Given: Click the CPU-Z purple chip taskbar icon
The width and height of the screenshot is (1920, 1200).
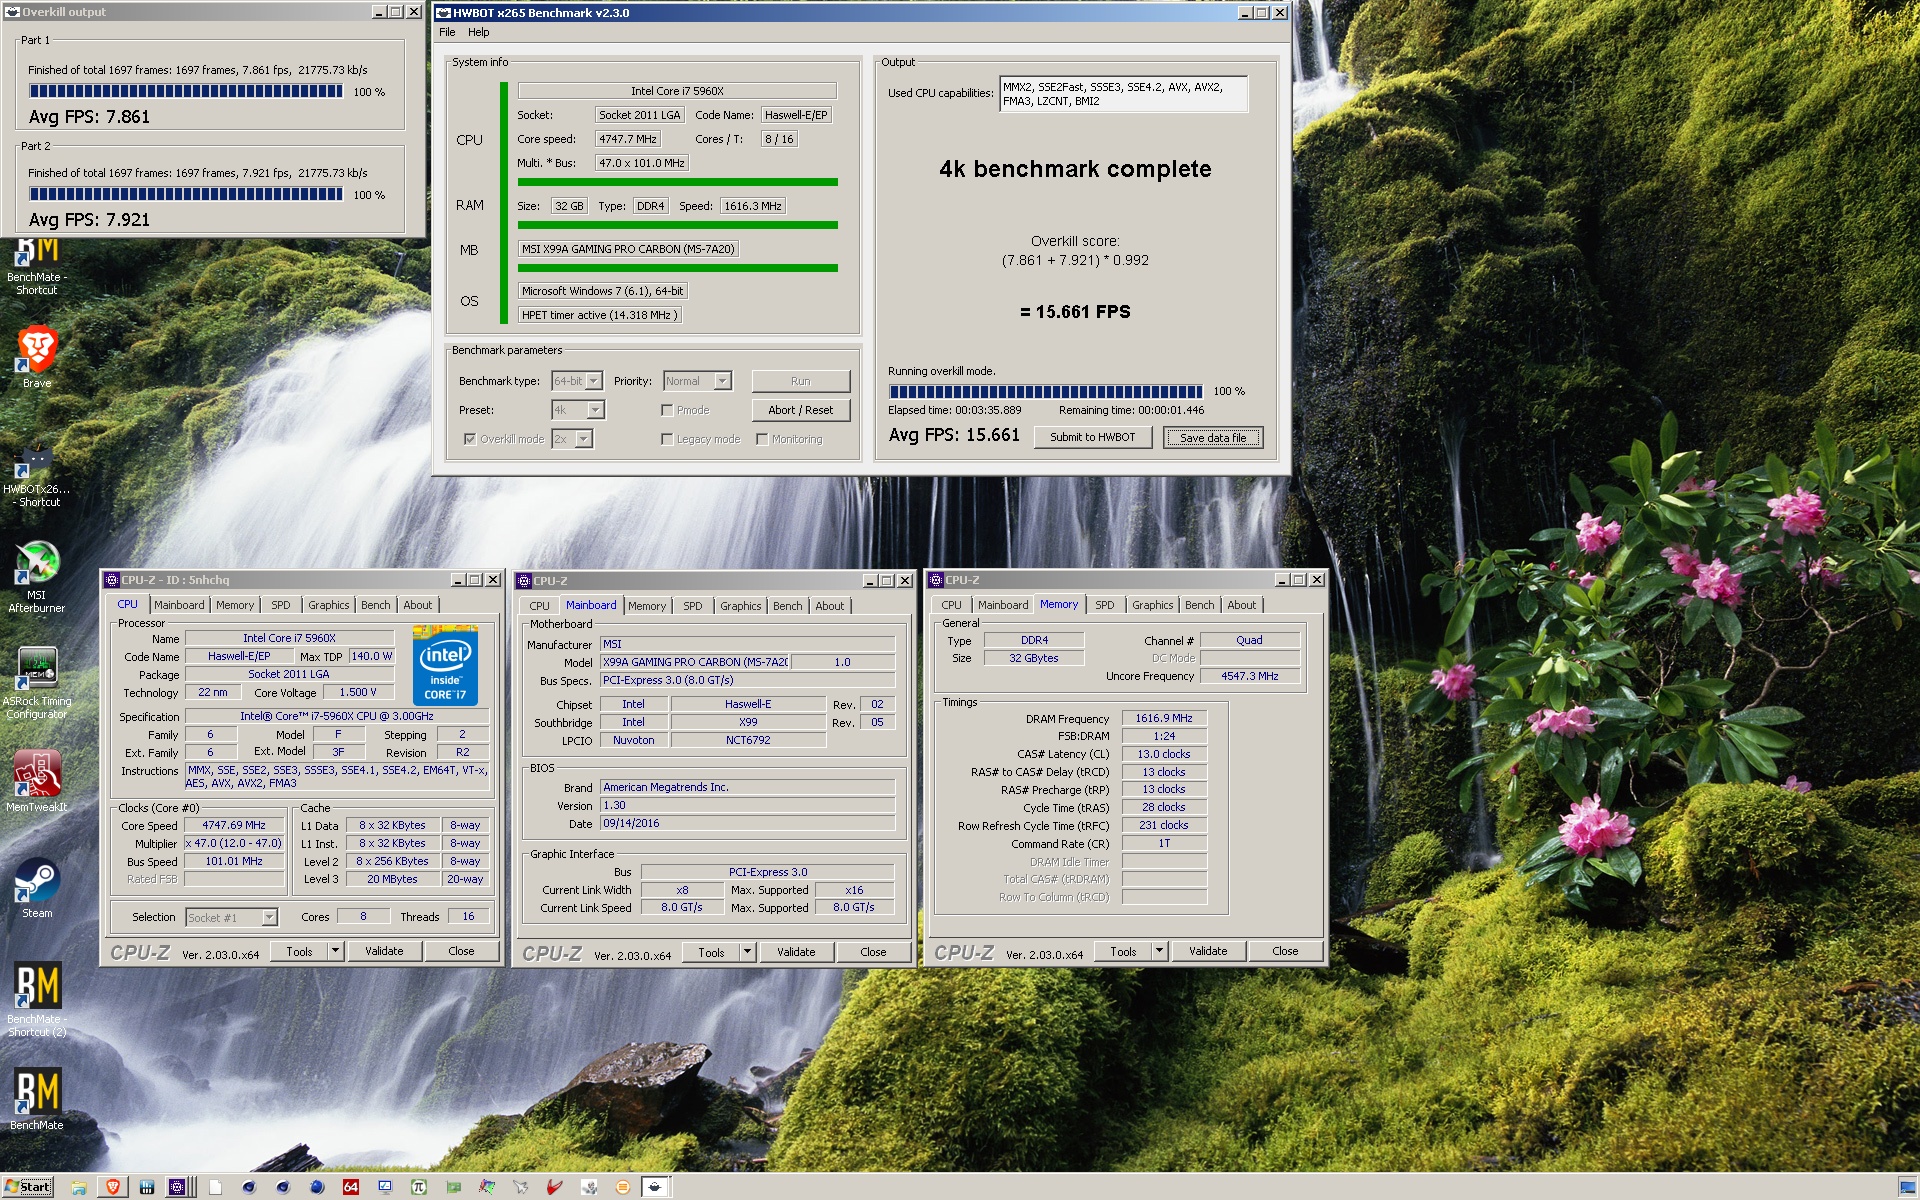Looking at the screenshot, I should (177, 1187).
